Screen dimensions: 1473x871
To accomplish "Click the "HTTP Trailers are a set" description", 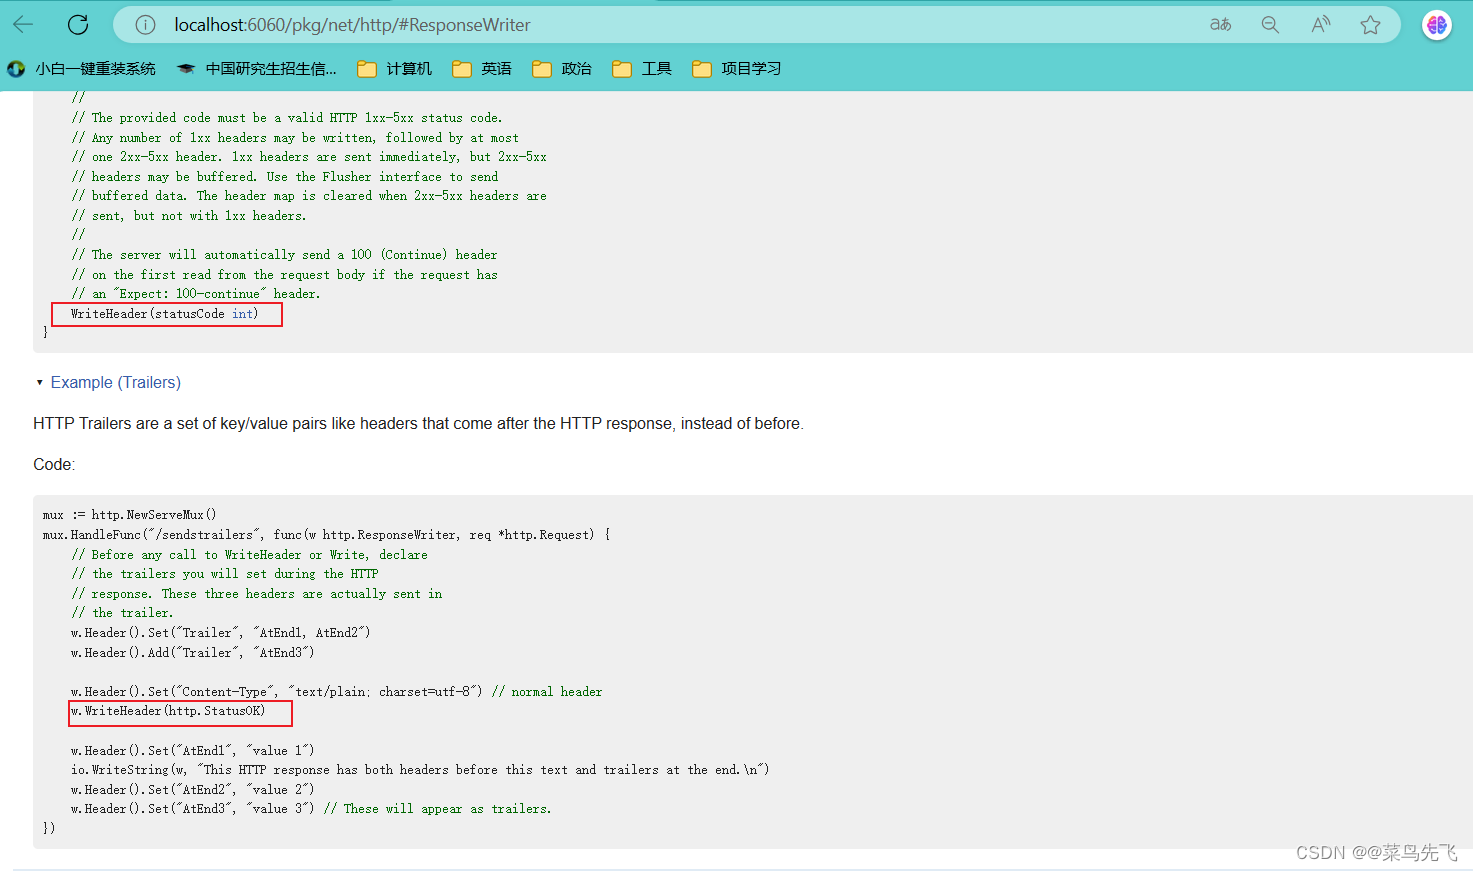I will point(418,424).
